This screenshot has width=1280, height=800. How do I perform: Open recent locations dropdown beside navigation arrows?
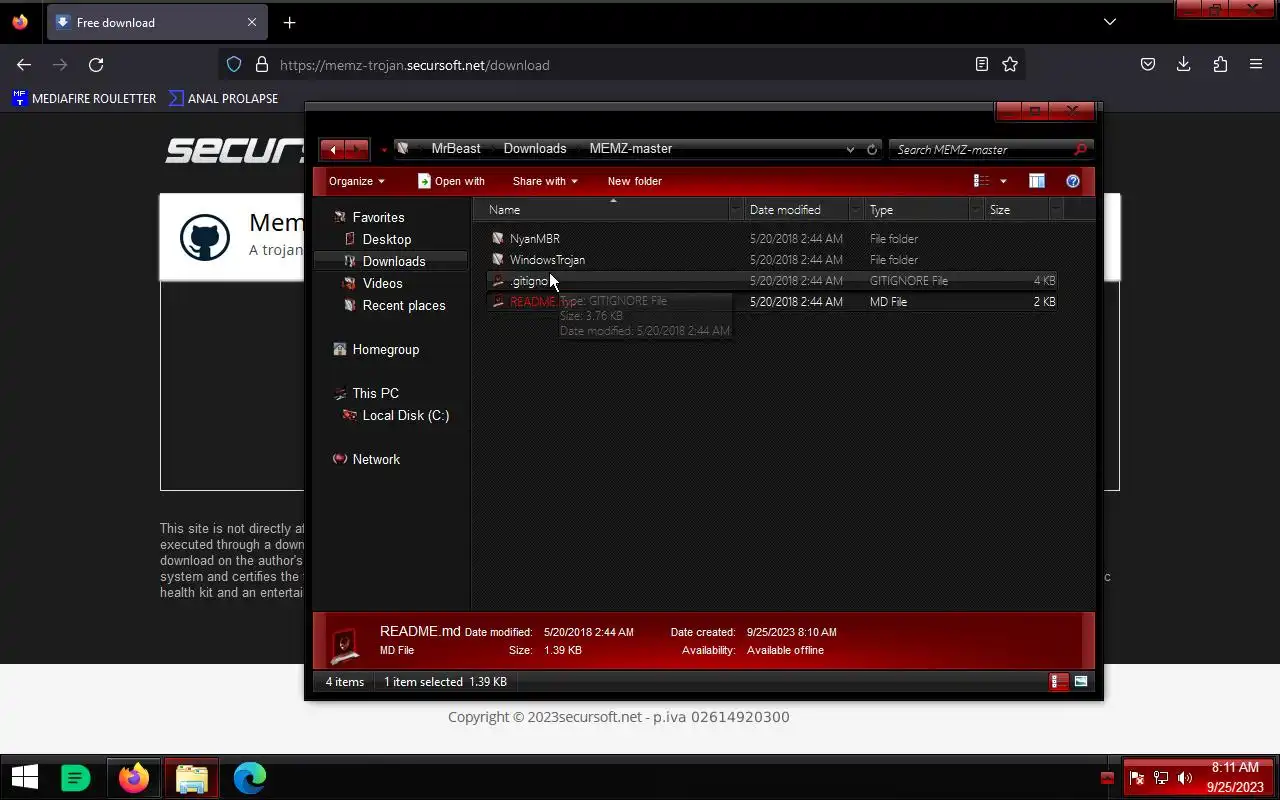pyautogui.click(x=383, y=150)
